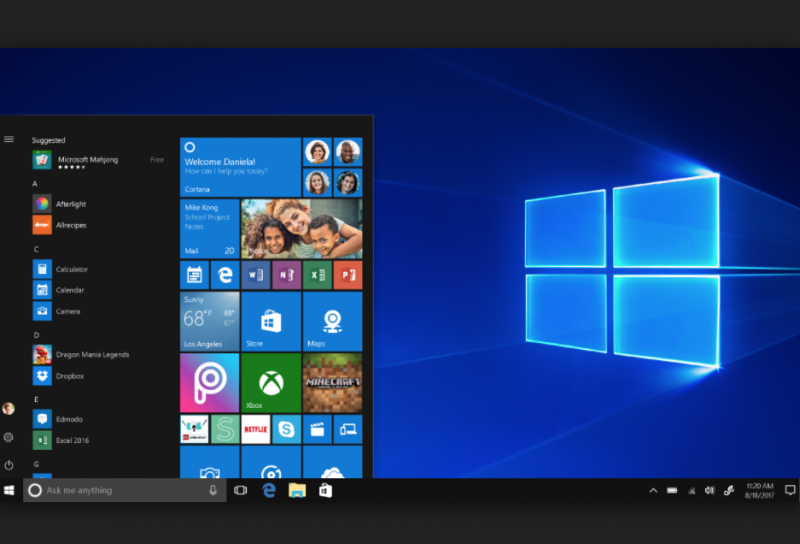
Task: Open the Movies & TV clapperboard tile
Action: tap(317, 429)
